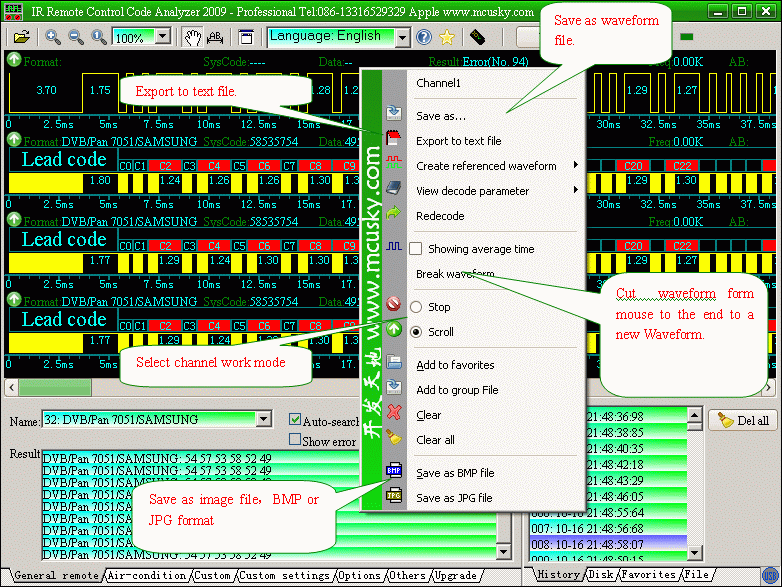Click the open file folder icon
The image size is (782, 587).
point(21,37)
